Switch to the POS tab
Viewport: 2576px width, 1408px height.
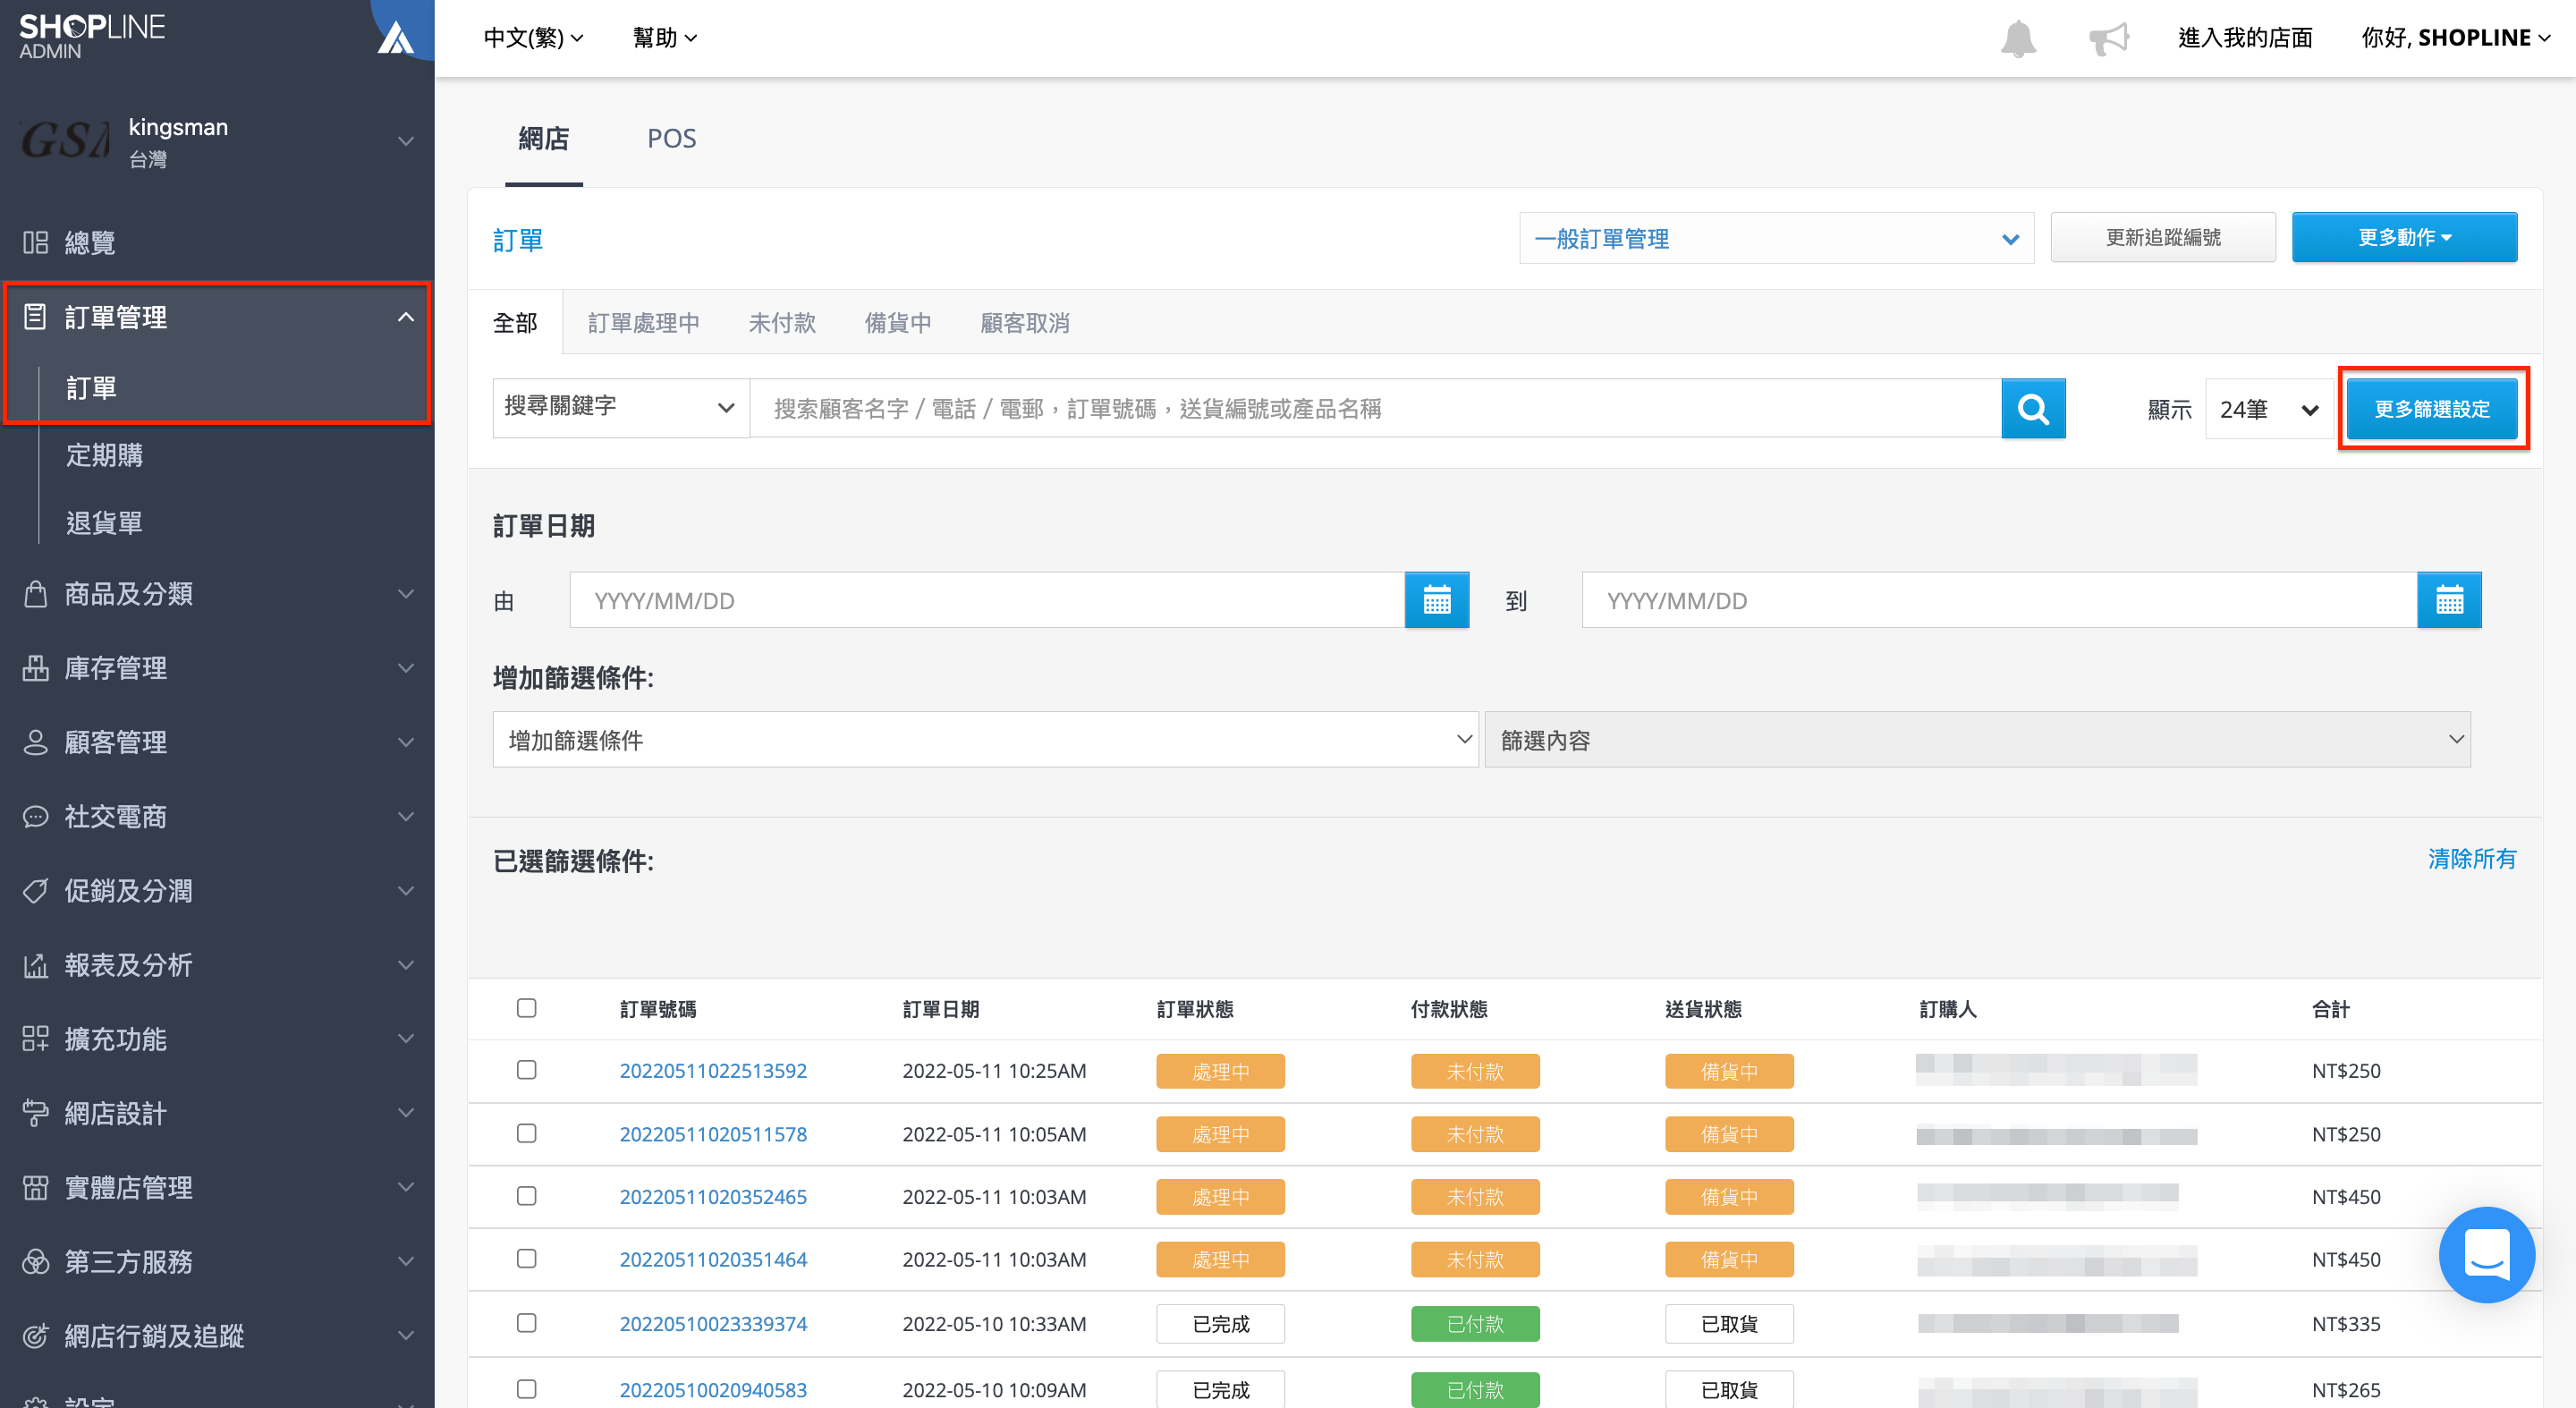click(x=671, y=138)
